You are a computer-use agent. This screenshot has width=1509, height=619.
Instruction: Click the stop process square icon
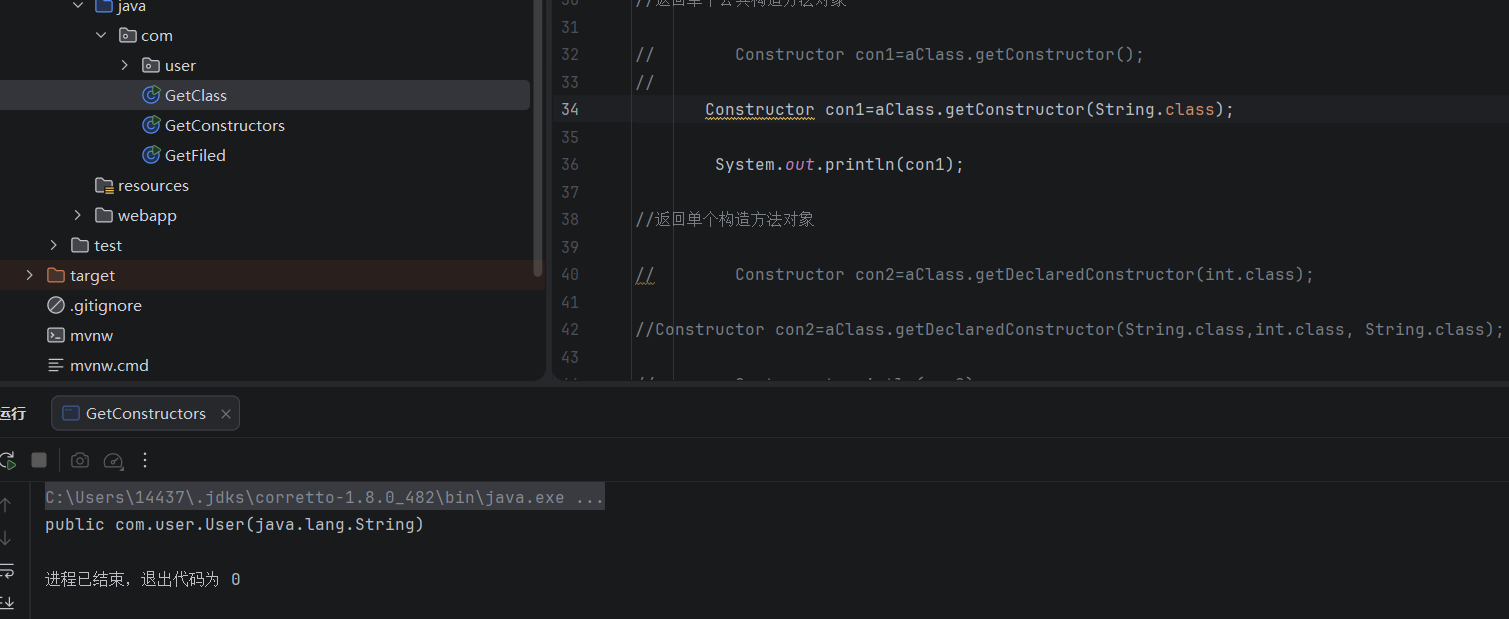click(x=39, y=460)
